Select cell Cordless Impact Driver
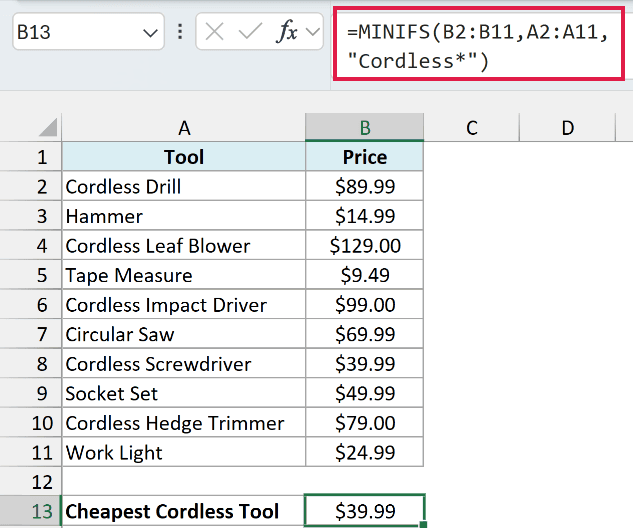Image resolution: width=633 pixels, height=528 pixels. (x=184, y=304)
